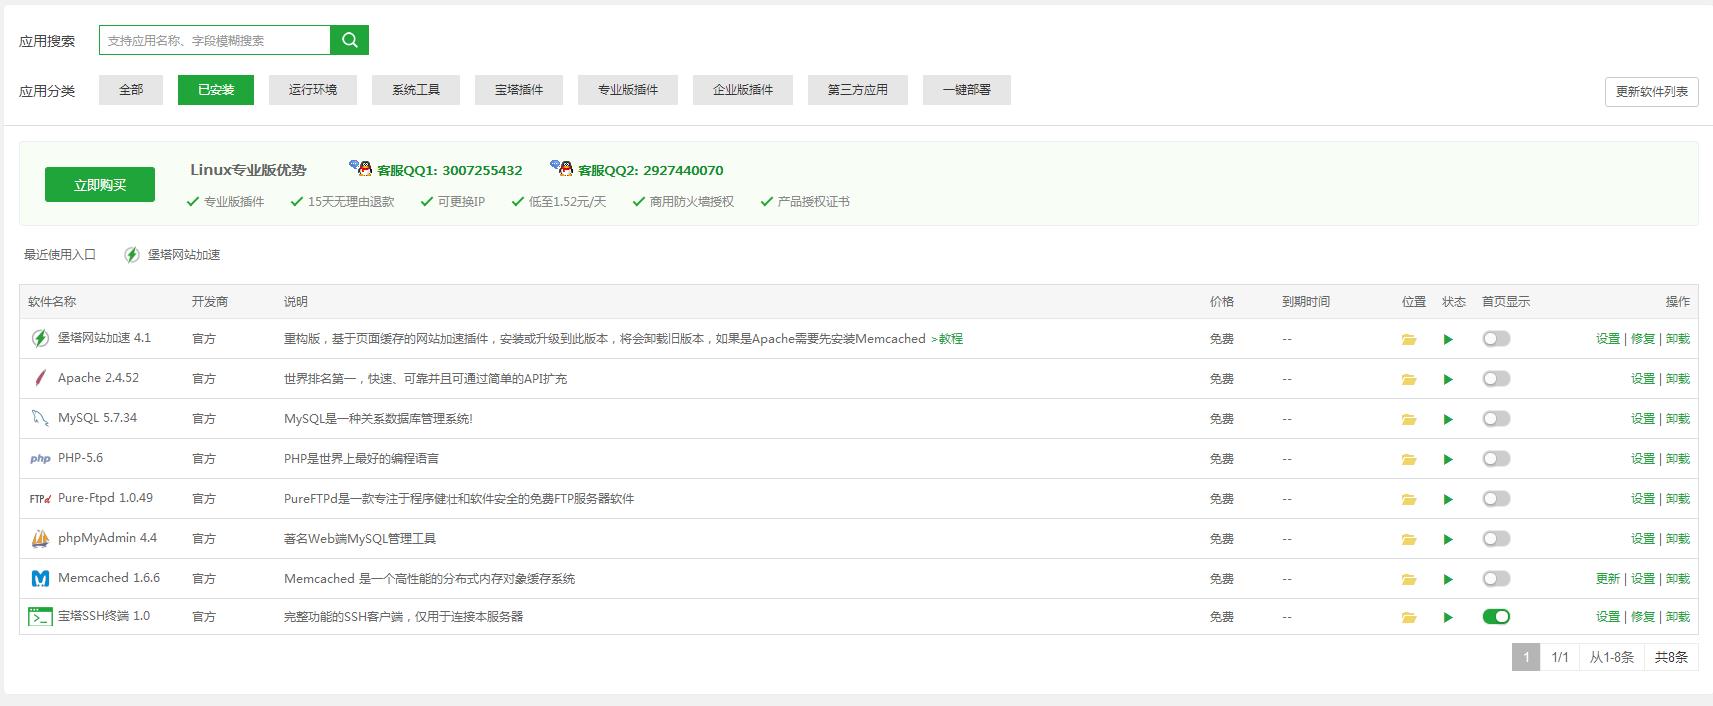Enable homepage display for PHP-5.6

pyautogui.click(x=1496, y=459)
